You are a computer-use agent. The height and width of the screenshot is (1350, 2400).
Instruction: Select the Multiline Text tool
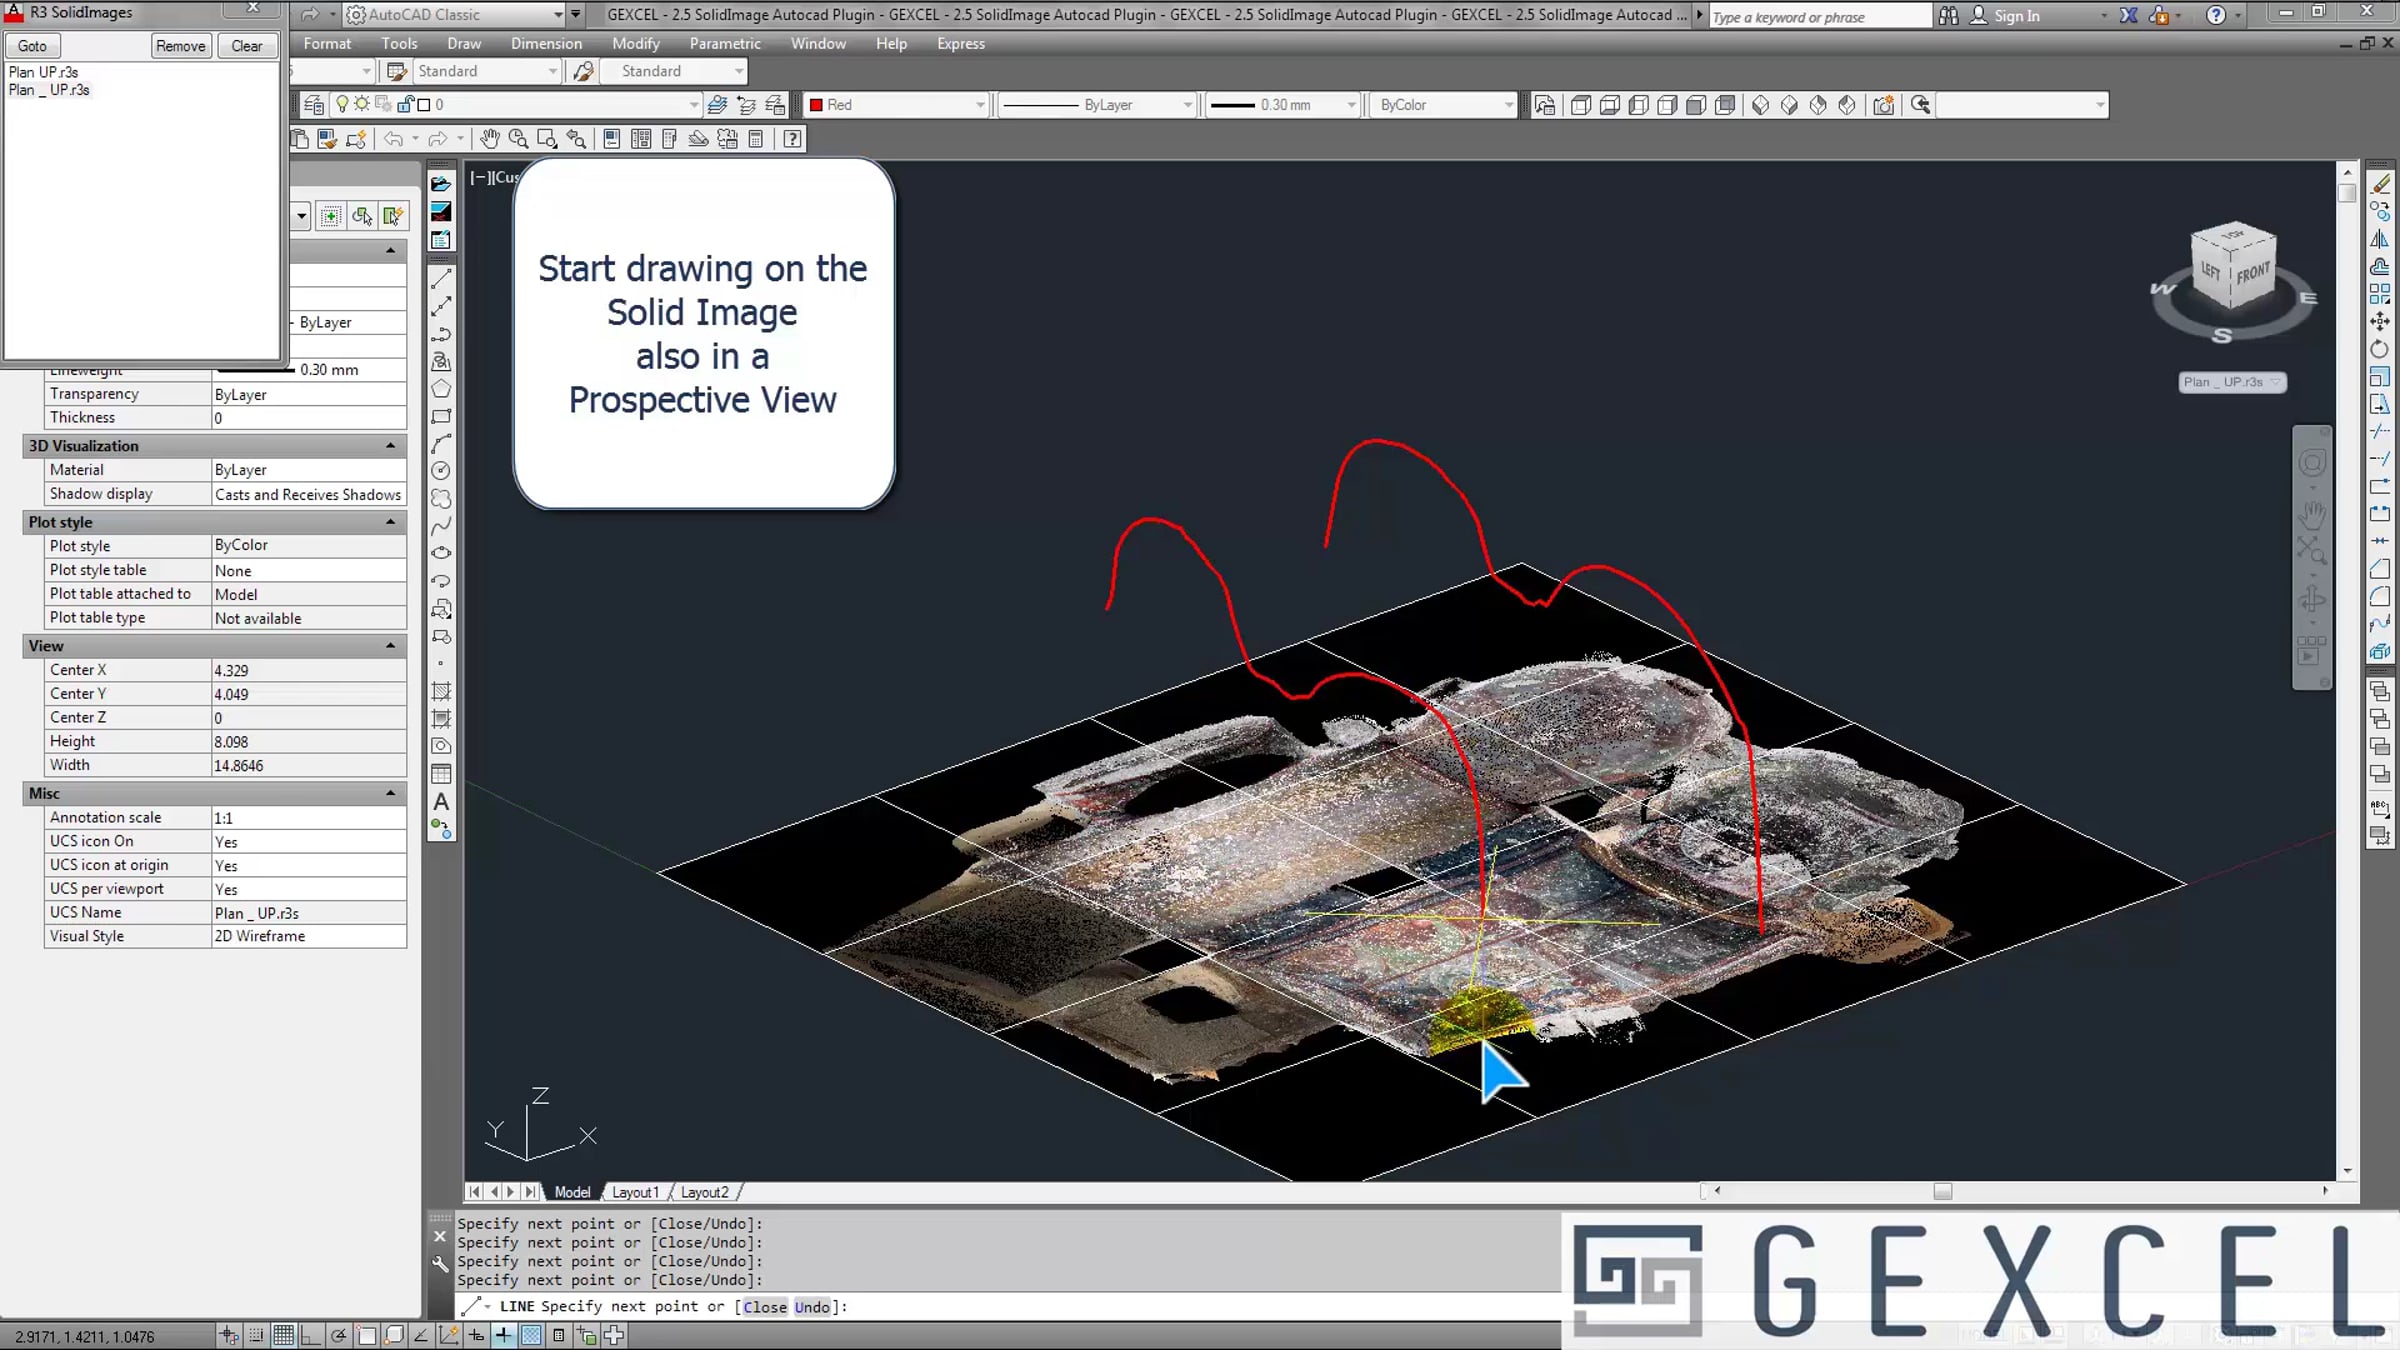(441, 802)
